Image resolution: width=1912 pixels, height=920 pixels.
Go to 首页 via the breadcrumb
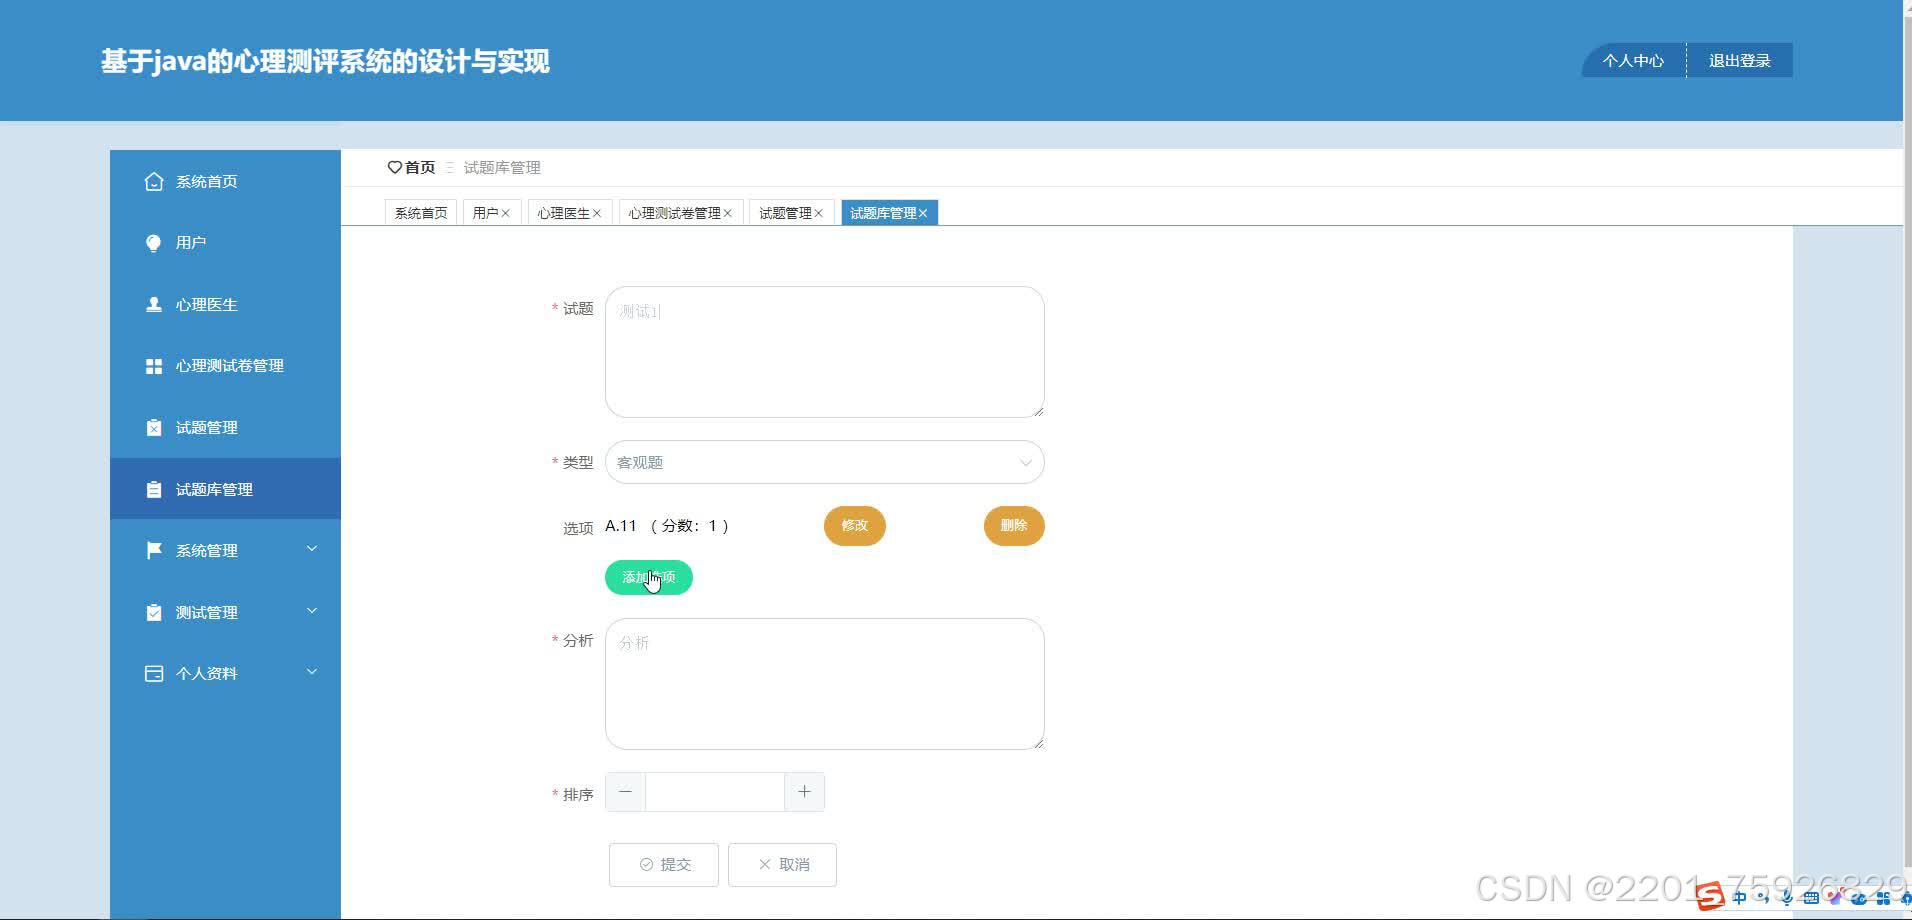point(420,167)
